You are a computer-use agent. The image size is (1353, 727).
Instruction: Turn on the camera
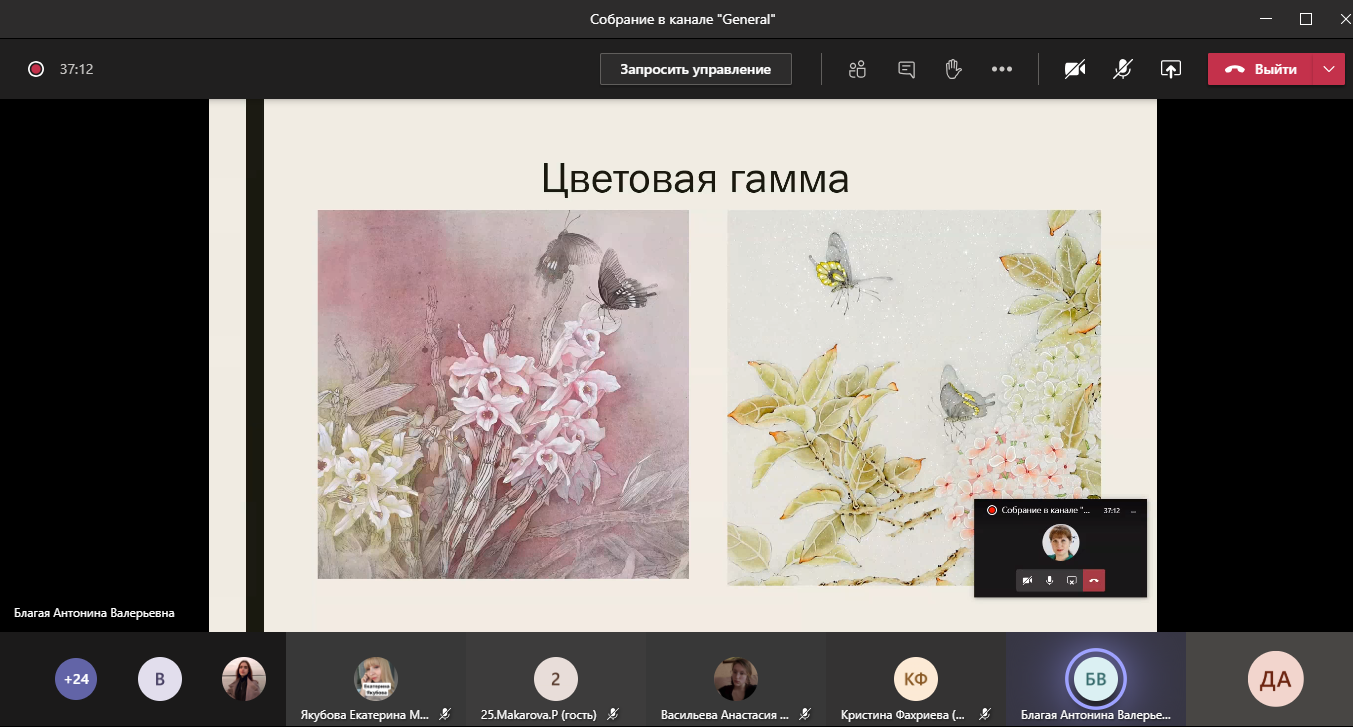point(1075,69)
